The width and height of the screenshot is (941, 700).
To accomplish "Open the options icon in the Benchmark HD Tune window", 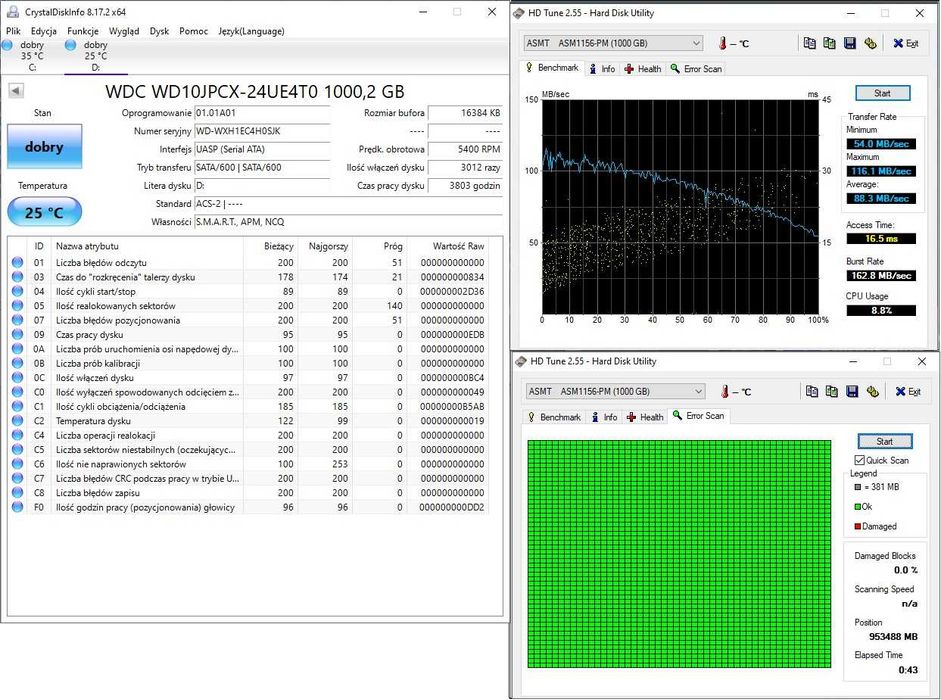I will (870, 43).
